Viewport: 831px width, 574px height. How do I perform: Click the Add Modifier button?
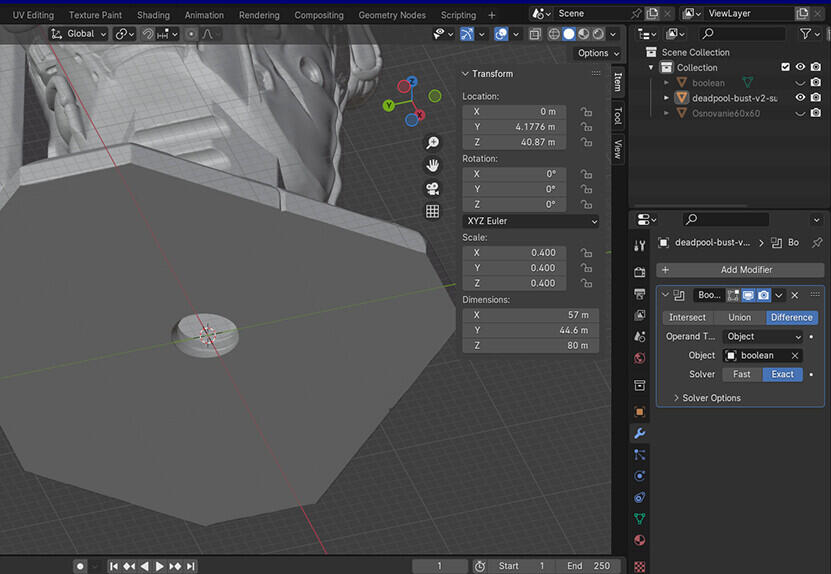click(x=740, y=270)
